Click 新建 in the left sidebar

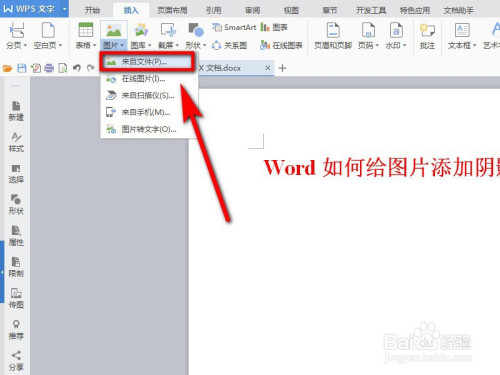click(x=16, y=111)
